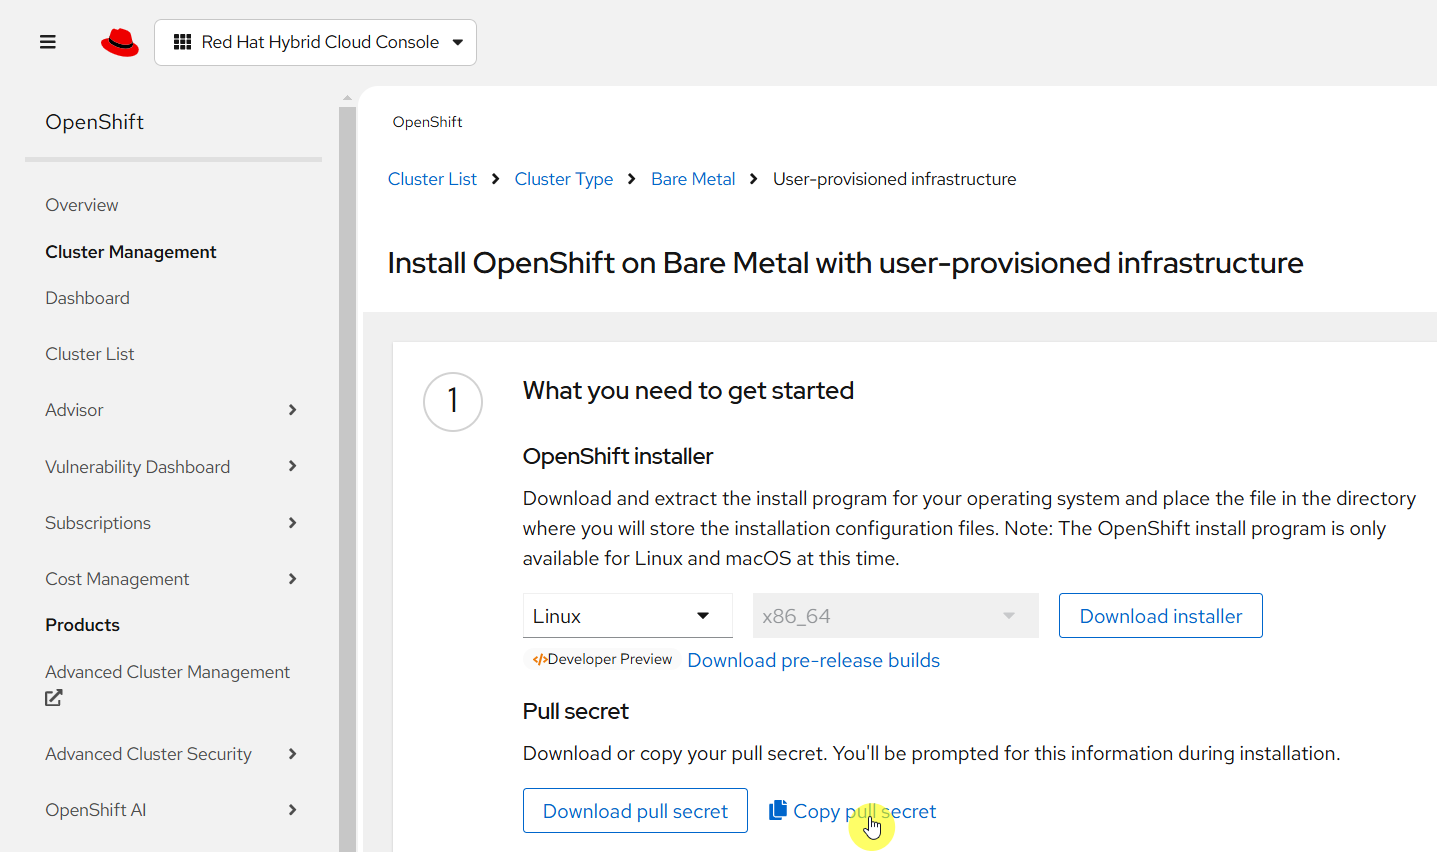Click the Red Hat logo

pyautogui.click(x=119, y=41)
